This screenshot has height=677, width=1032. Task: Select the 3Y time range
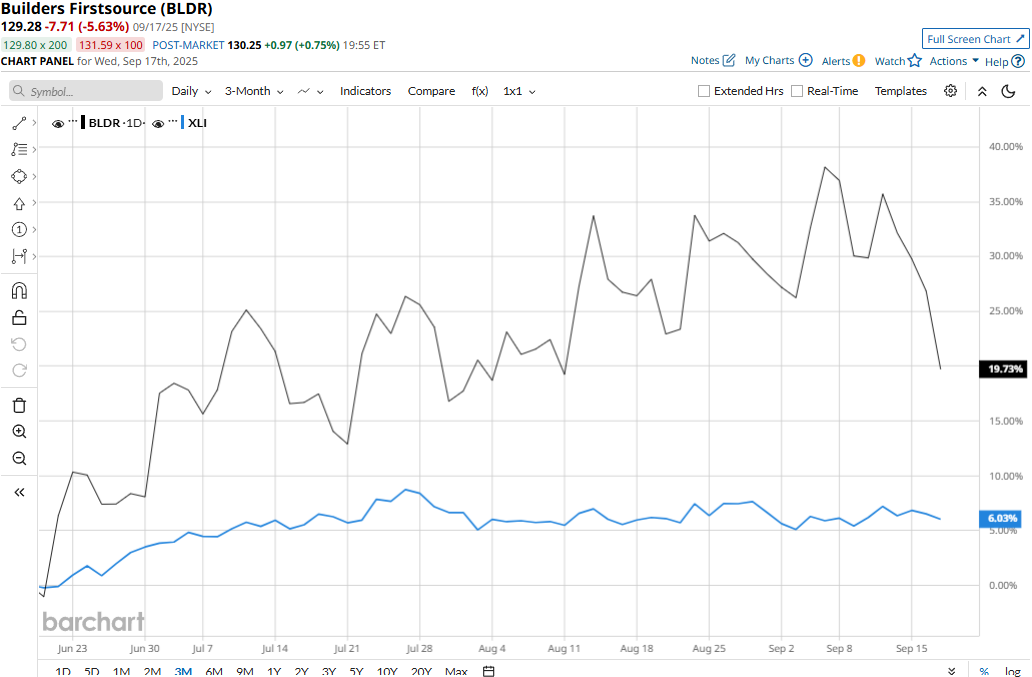[328, 671]
